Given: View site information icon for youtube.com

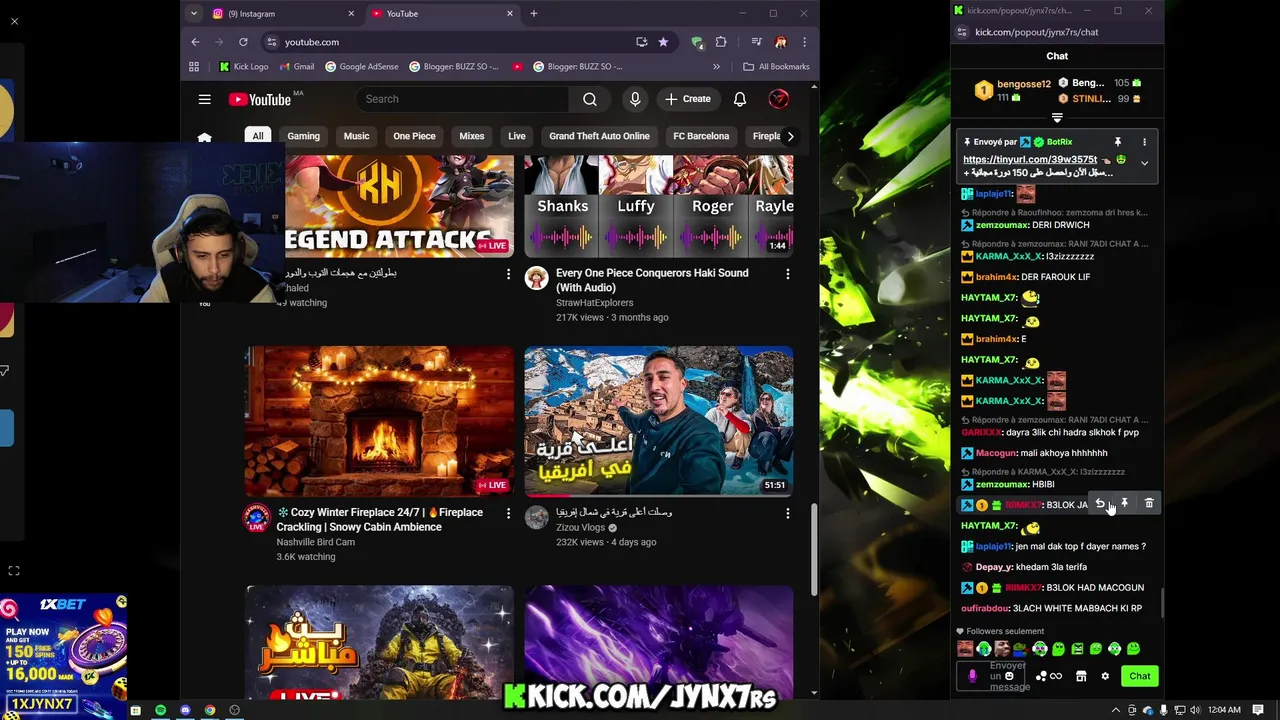Looking at the screenshot, I should click(271, 42).
